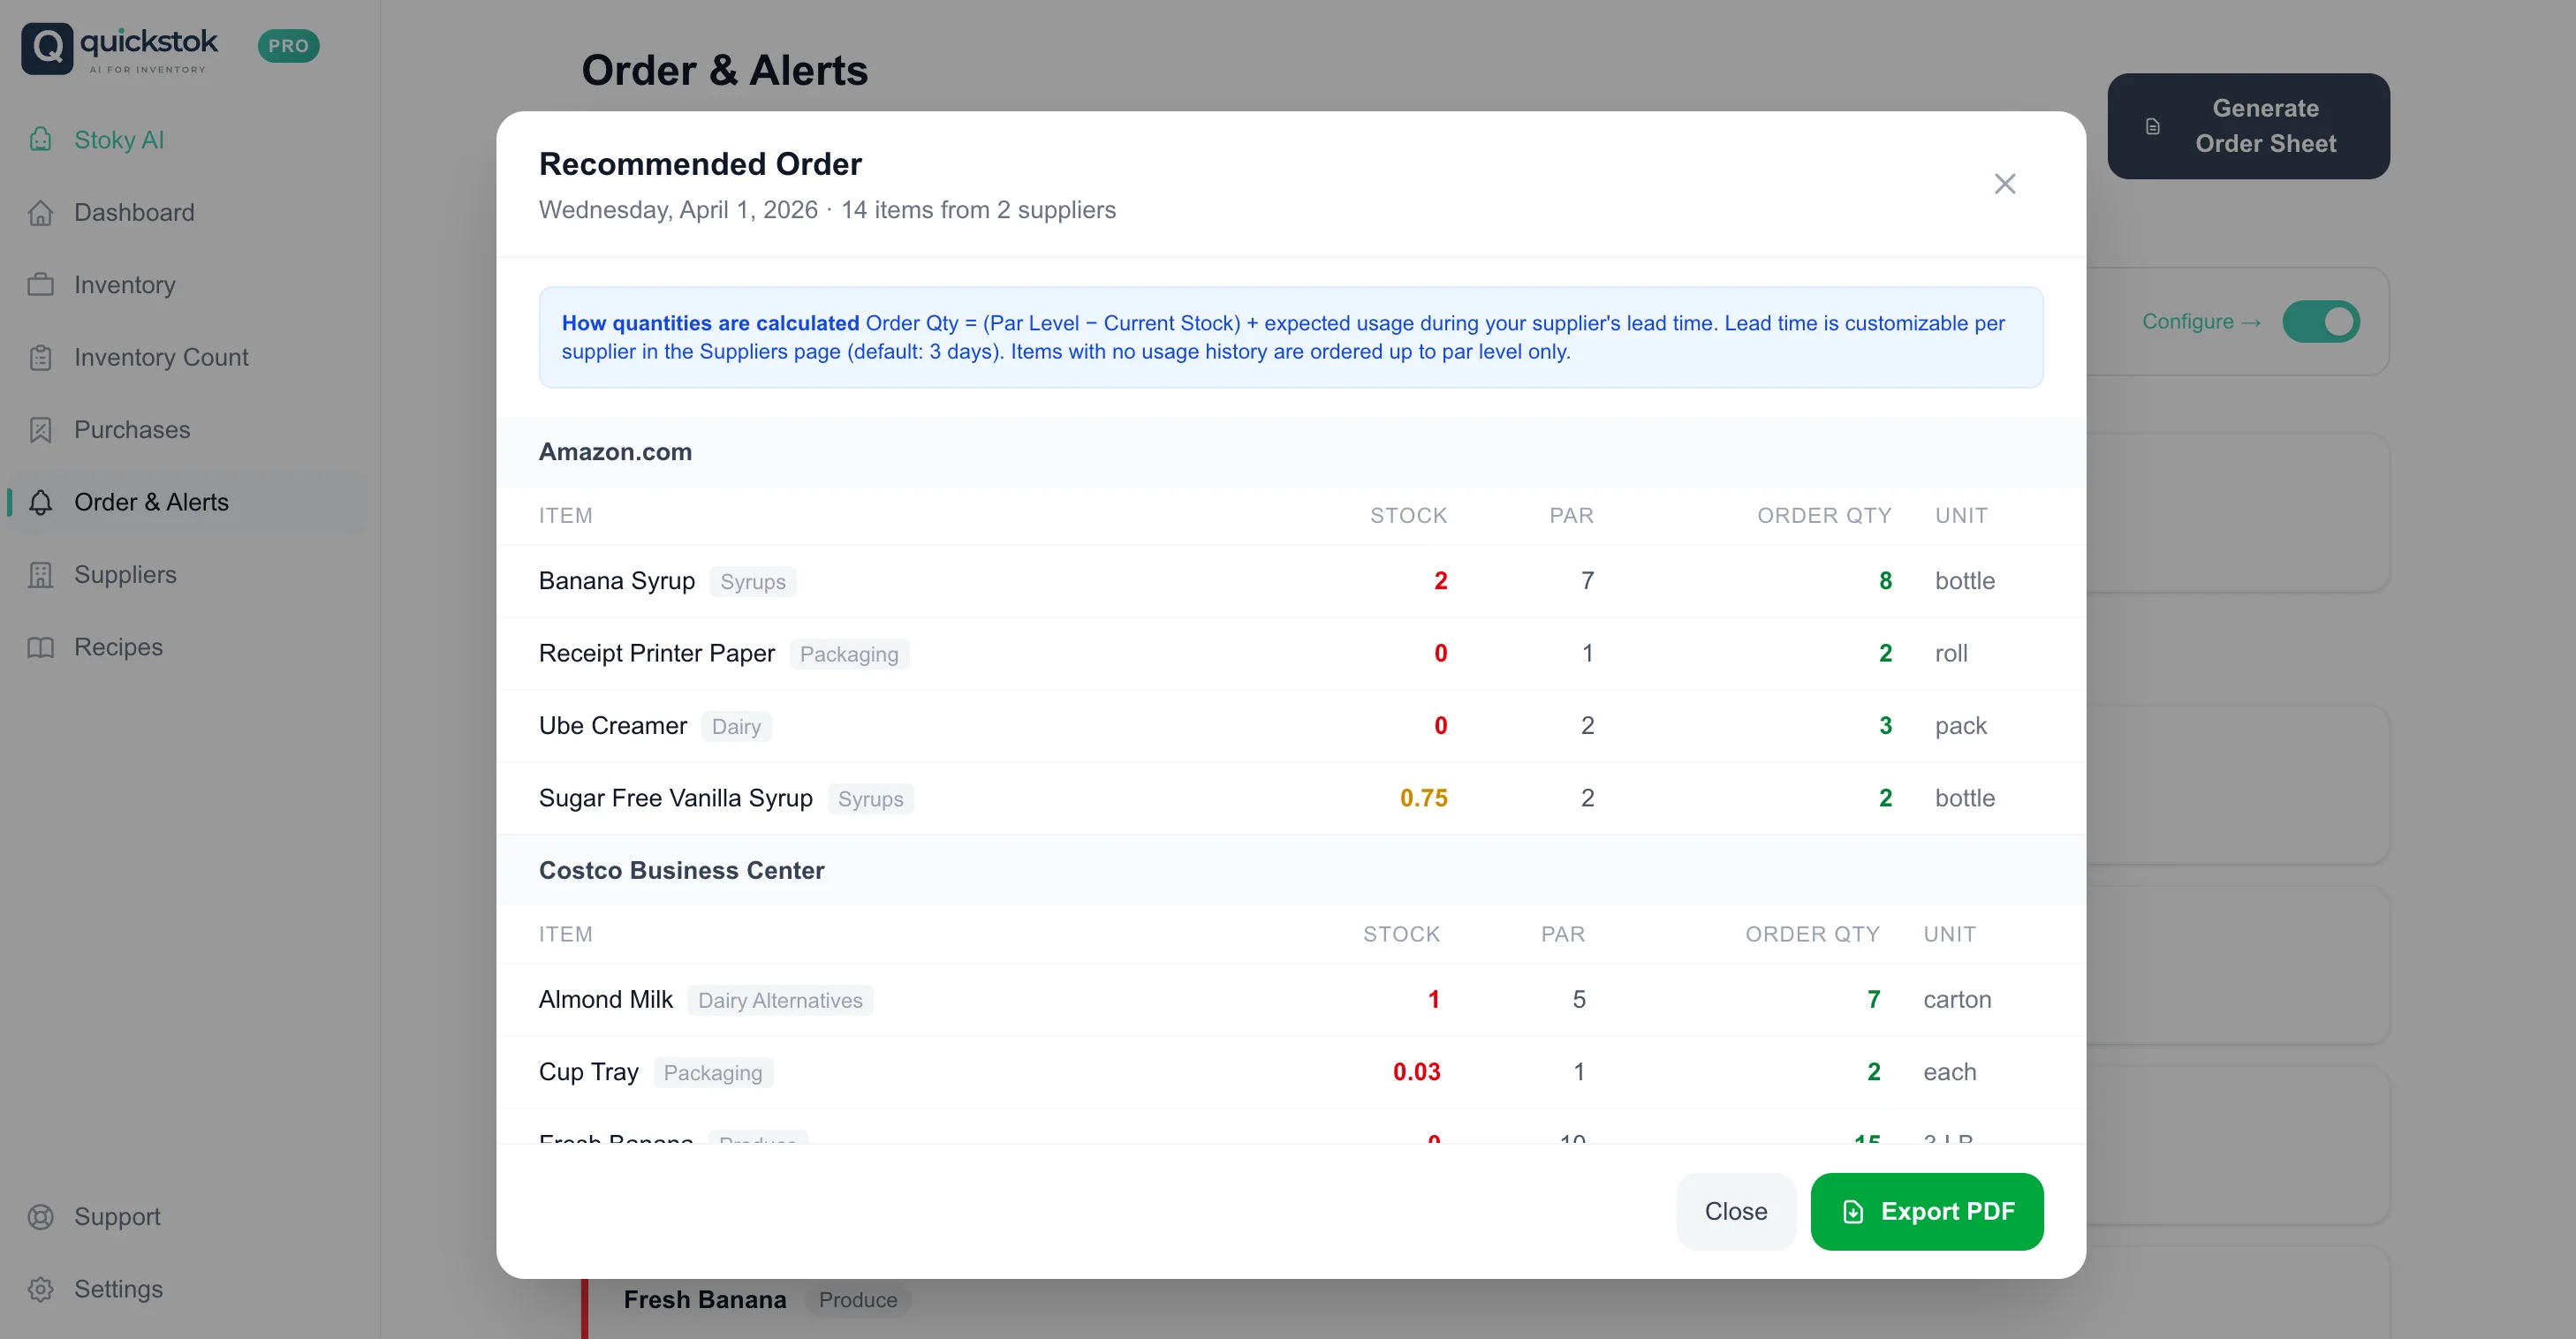The image size is (2576, 1339).
Task: Go to Inventory Count page
Action: tap(161, 357)
